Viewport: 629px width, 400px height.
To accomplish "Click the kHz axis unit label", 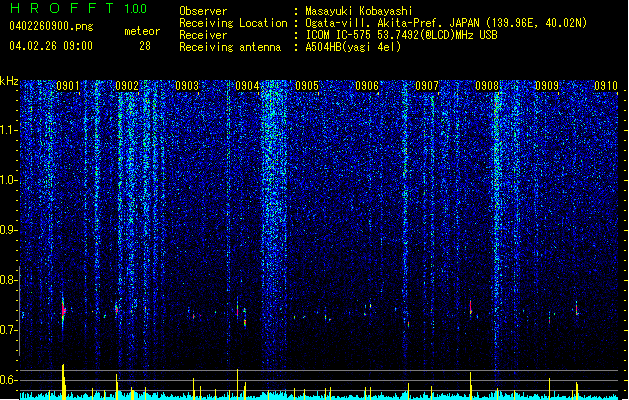I will click(x=9, y=81).
